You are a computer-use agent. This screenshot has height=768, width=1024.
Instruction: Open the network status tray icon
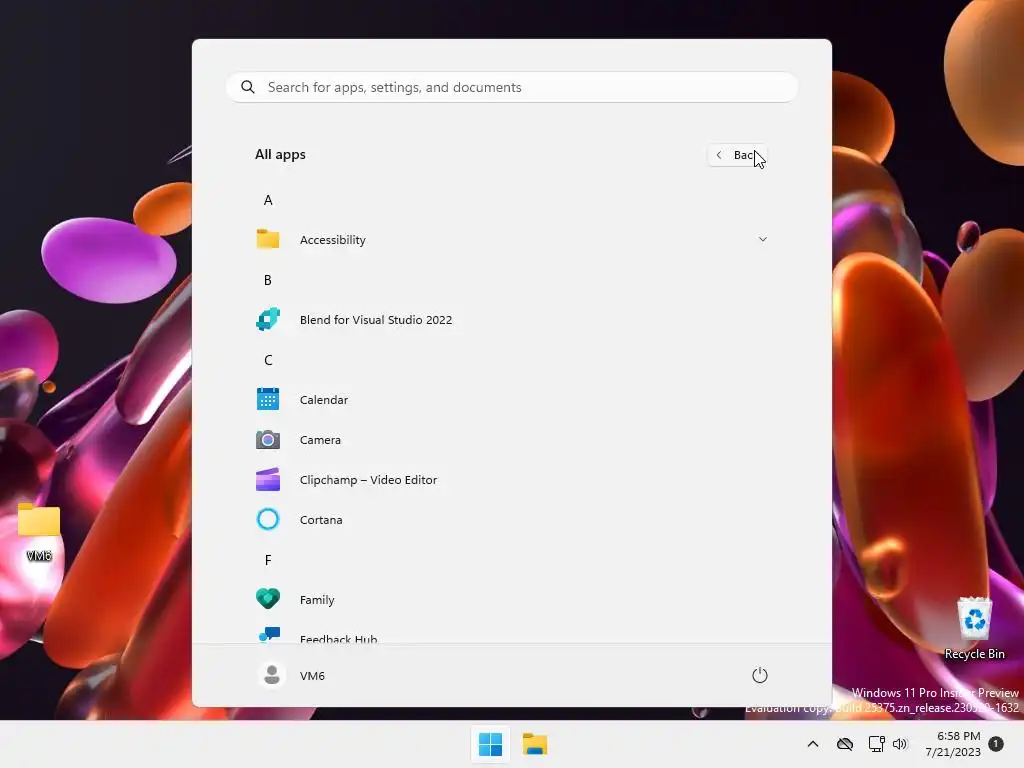tap(876, 744)
